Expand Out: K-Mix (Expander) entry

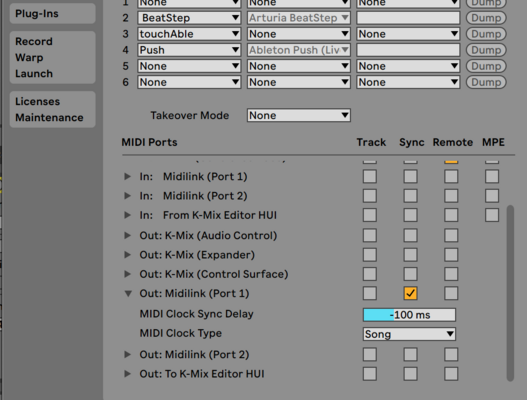click(127, 255)
